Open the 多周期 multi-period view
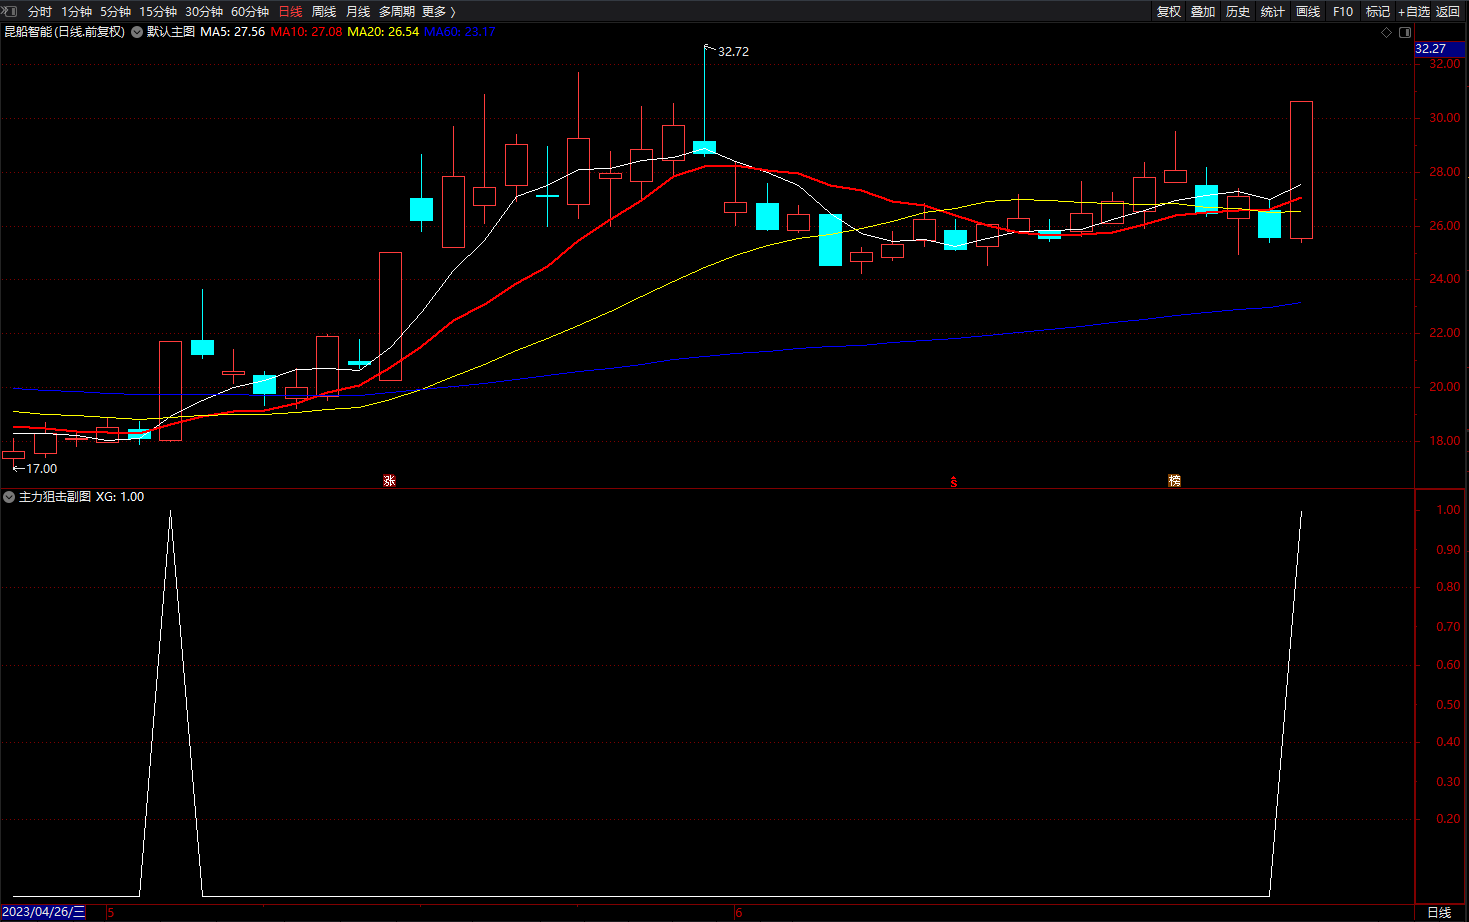 coord(397,12)
